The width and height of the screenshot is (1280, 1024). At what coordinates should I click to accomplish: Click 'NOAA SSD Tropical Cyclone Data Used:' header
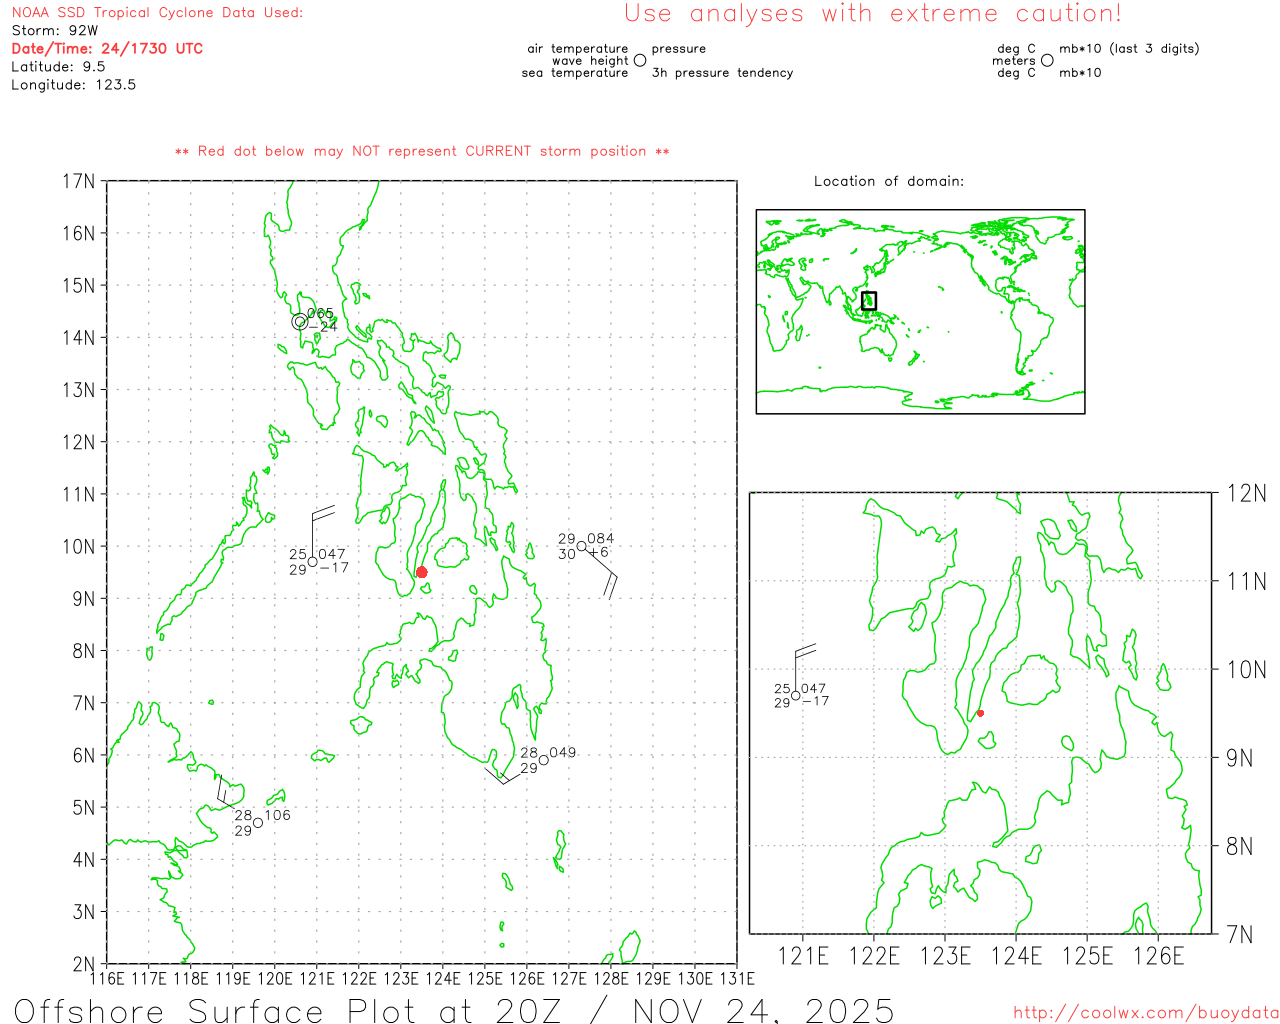point(157,13)
